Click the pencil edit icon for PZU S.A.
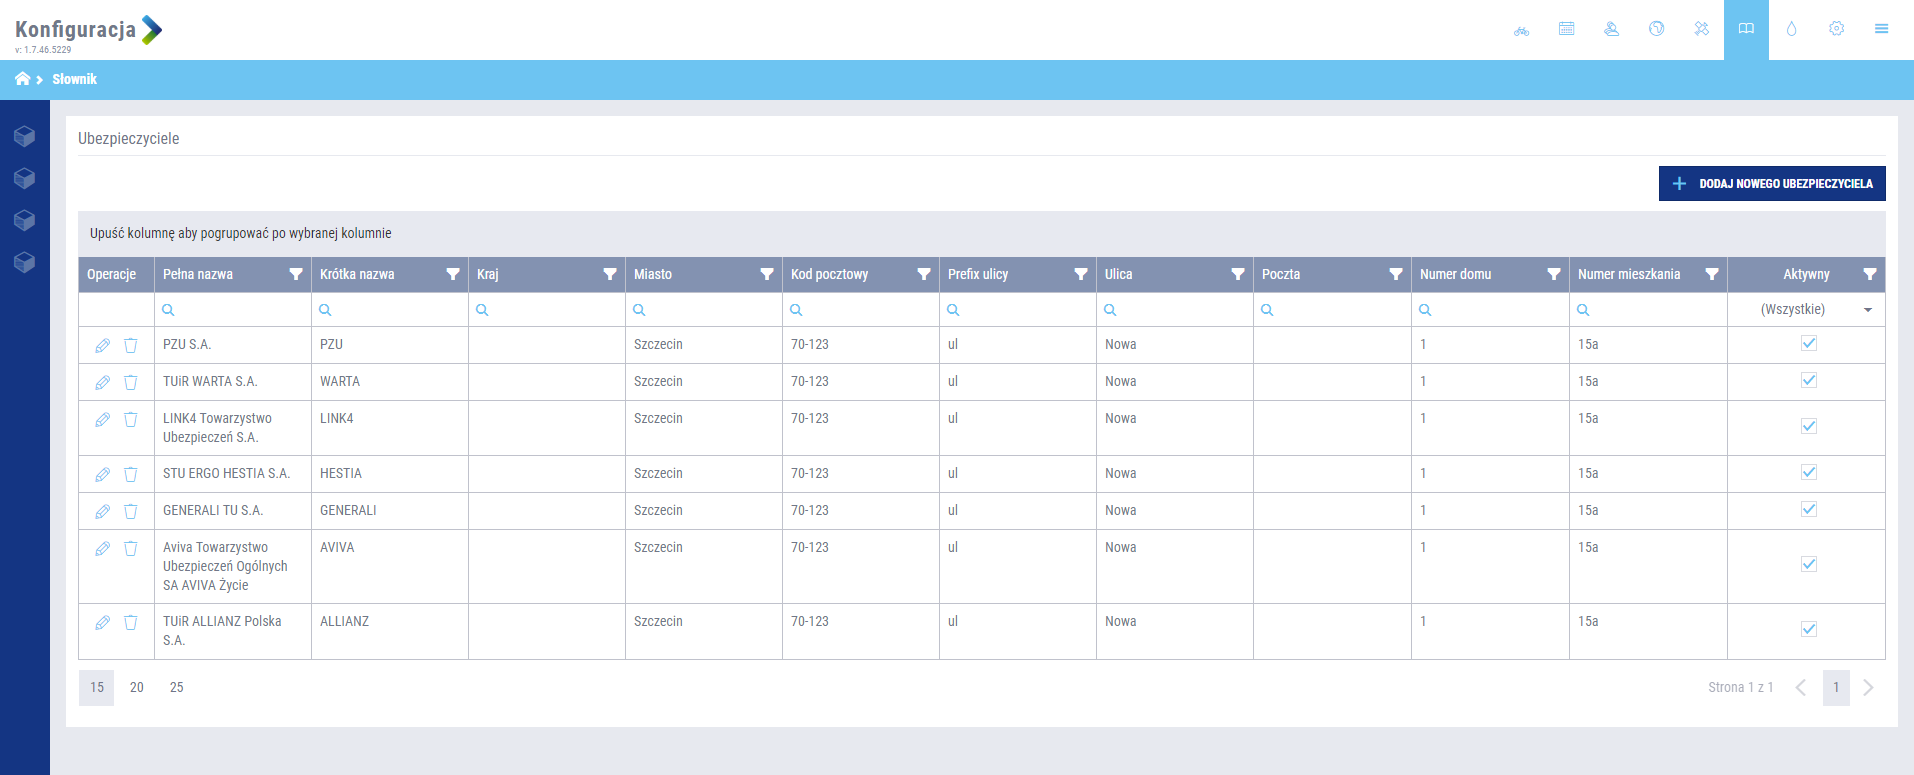This screenshot has height=775, width=1914. click(x=102, y=345)
